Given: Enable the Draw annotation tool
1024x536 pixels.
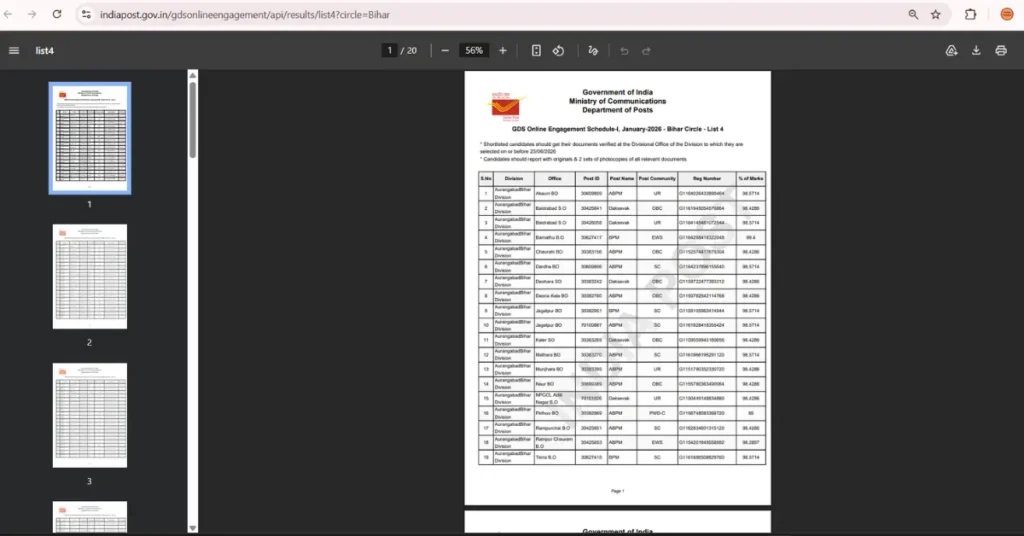Looking at the screenshot, I should click(593, 50).
